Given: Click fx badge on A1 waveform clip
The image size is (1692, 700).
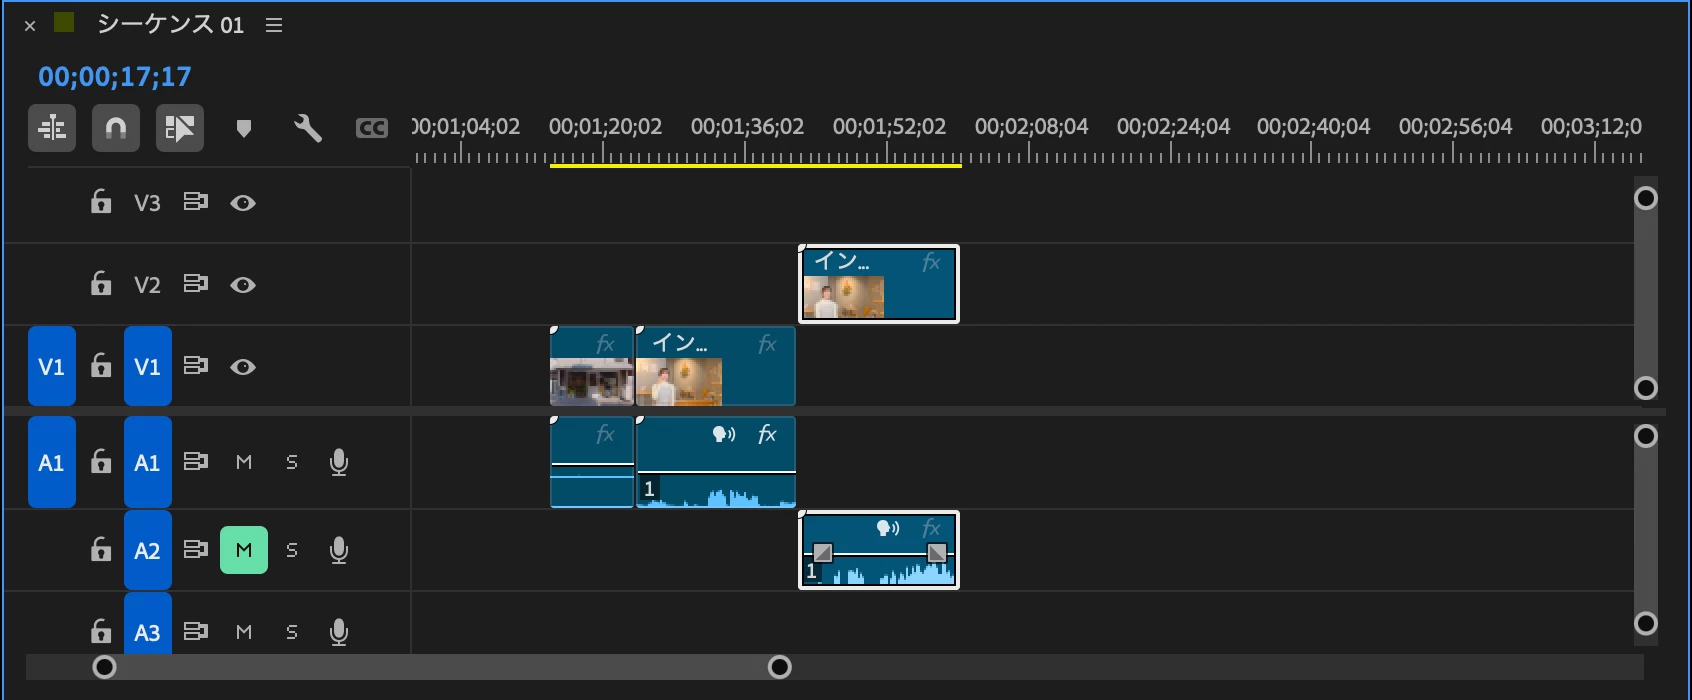Looking at the screenshot, I should point(767,434).
